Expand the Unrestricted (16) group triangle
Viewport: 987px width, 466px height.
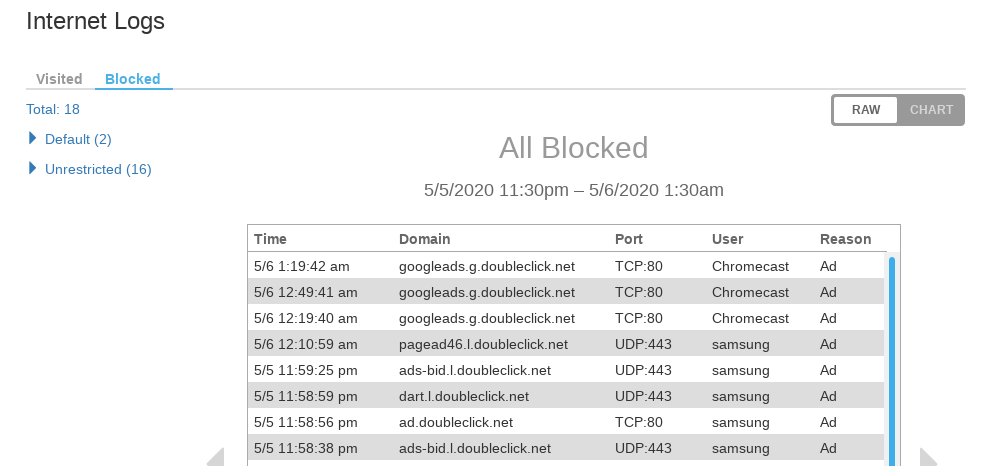pos(33,168)
